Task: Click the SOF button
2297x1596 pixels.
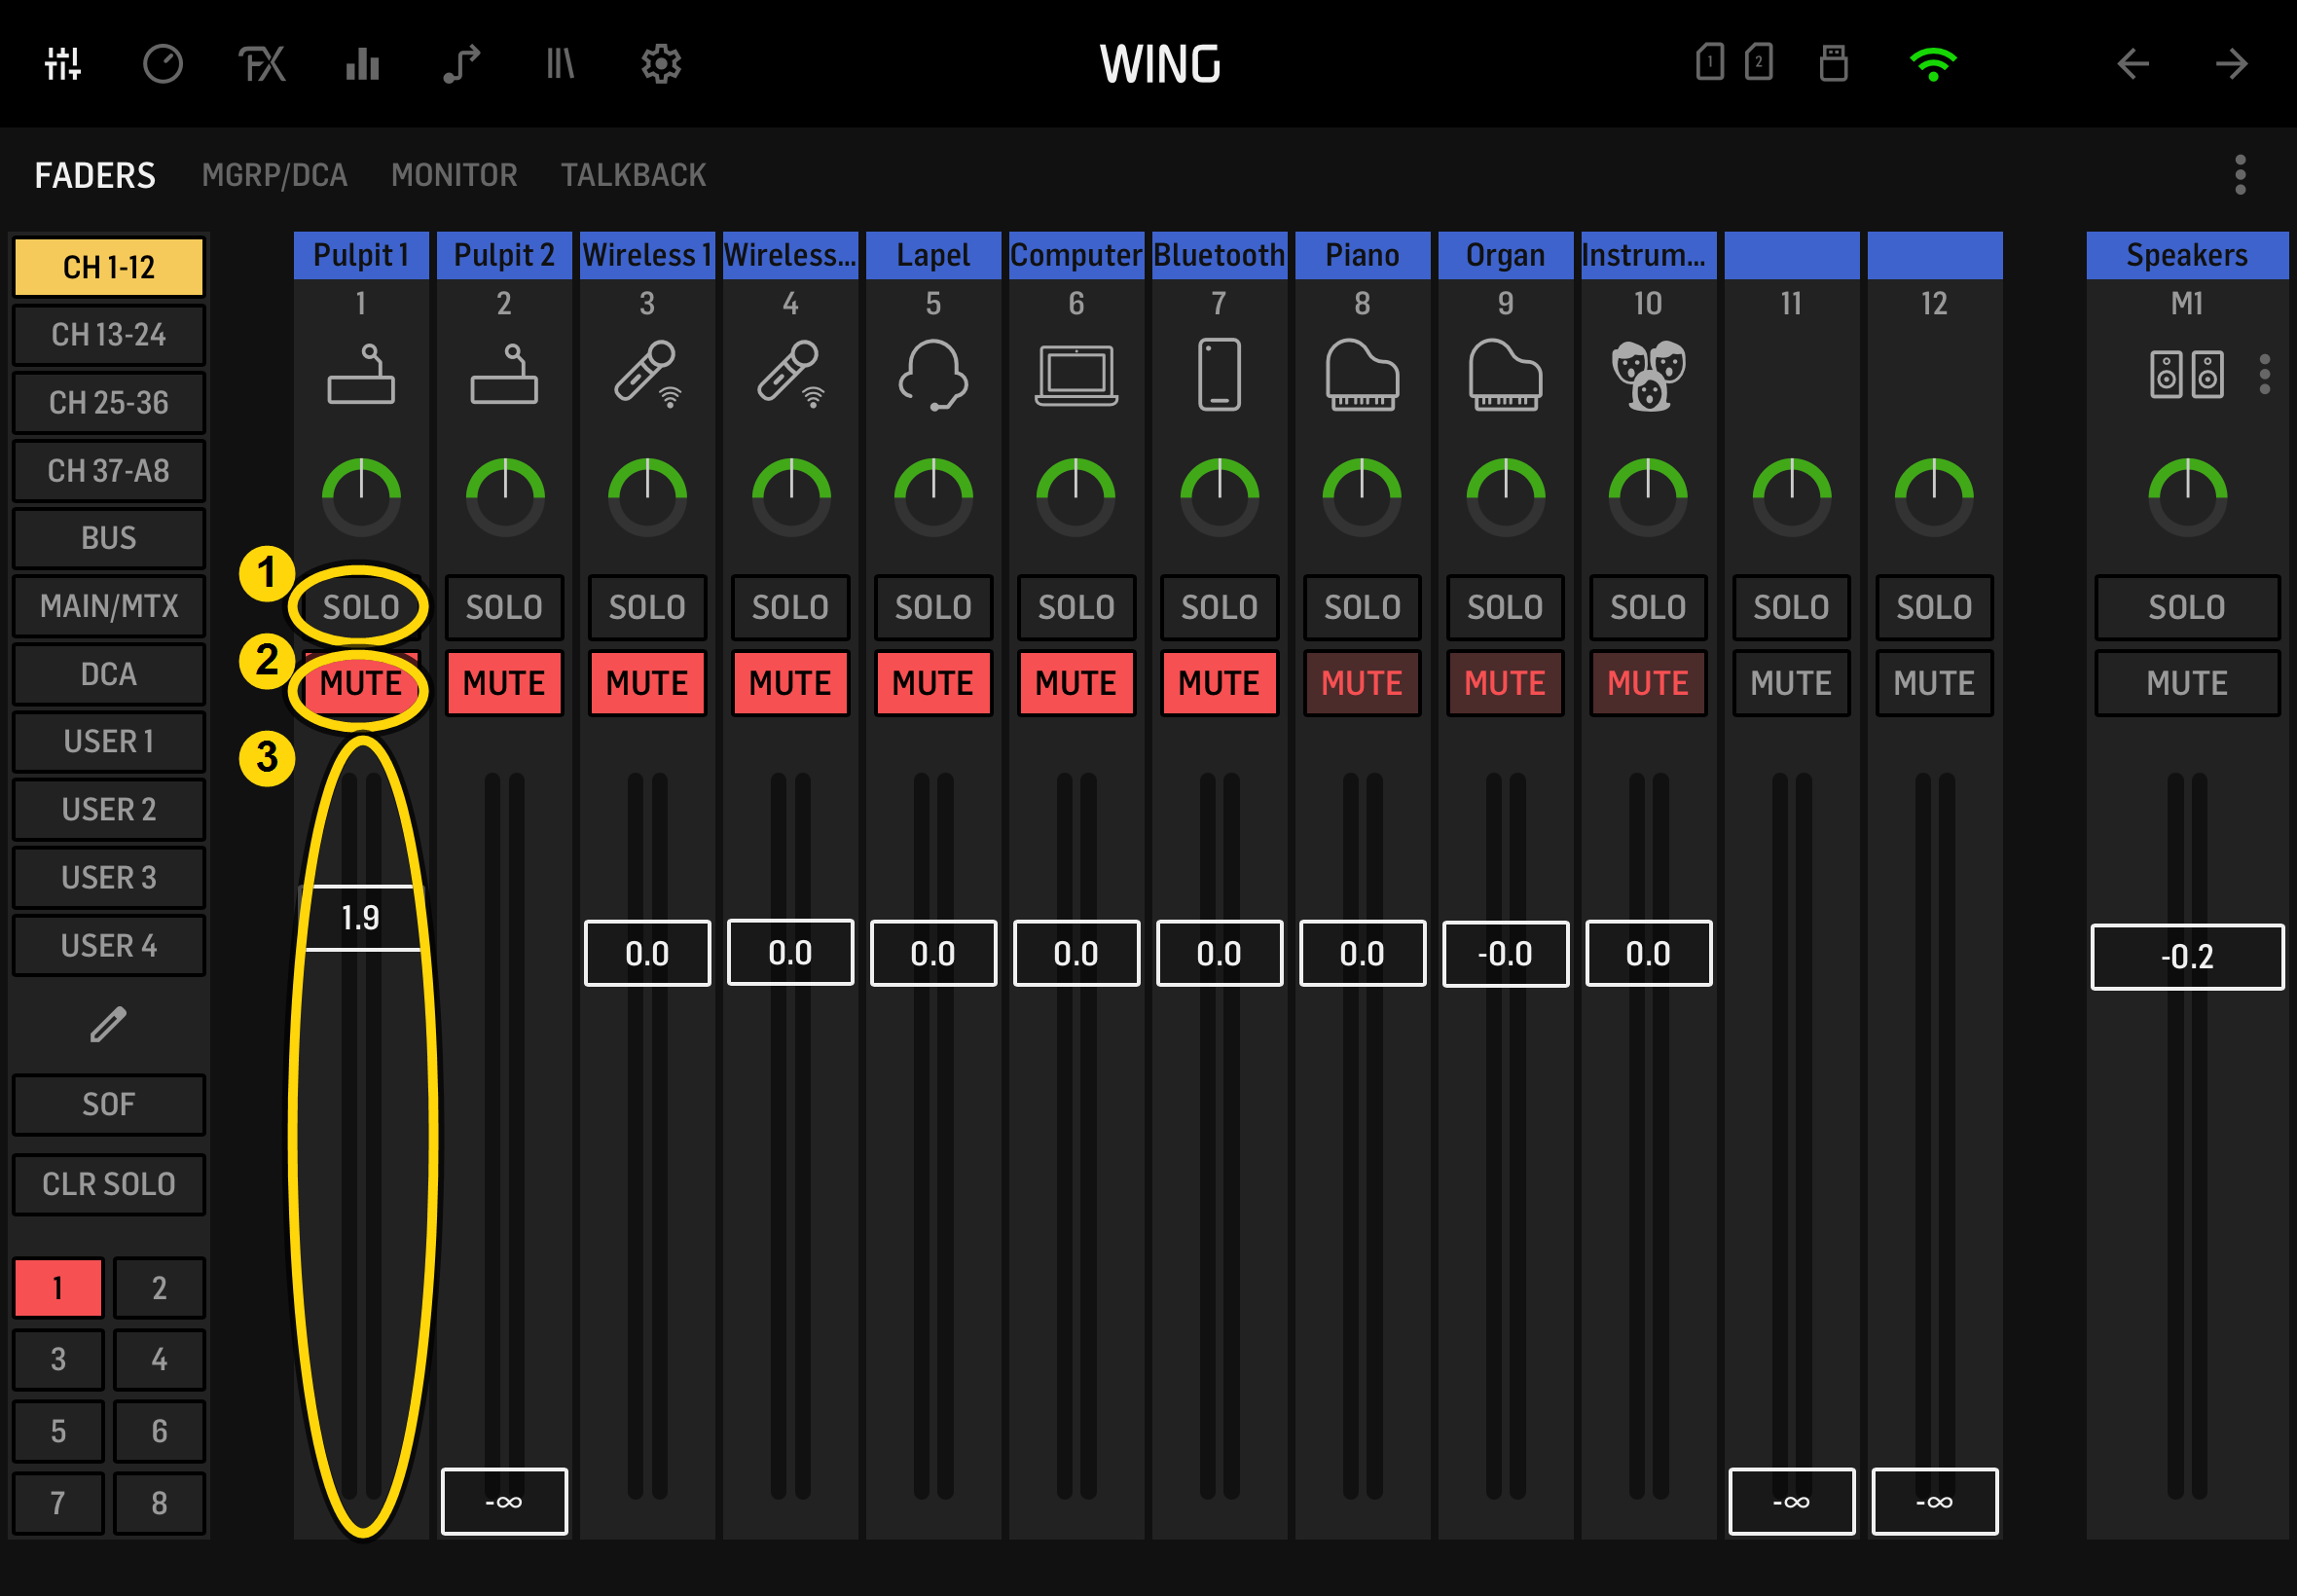Action: (108, 1104)
